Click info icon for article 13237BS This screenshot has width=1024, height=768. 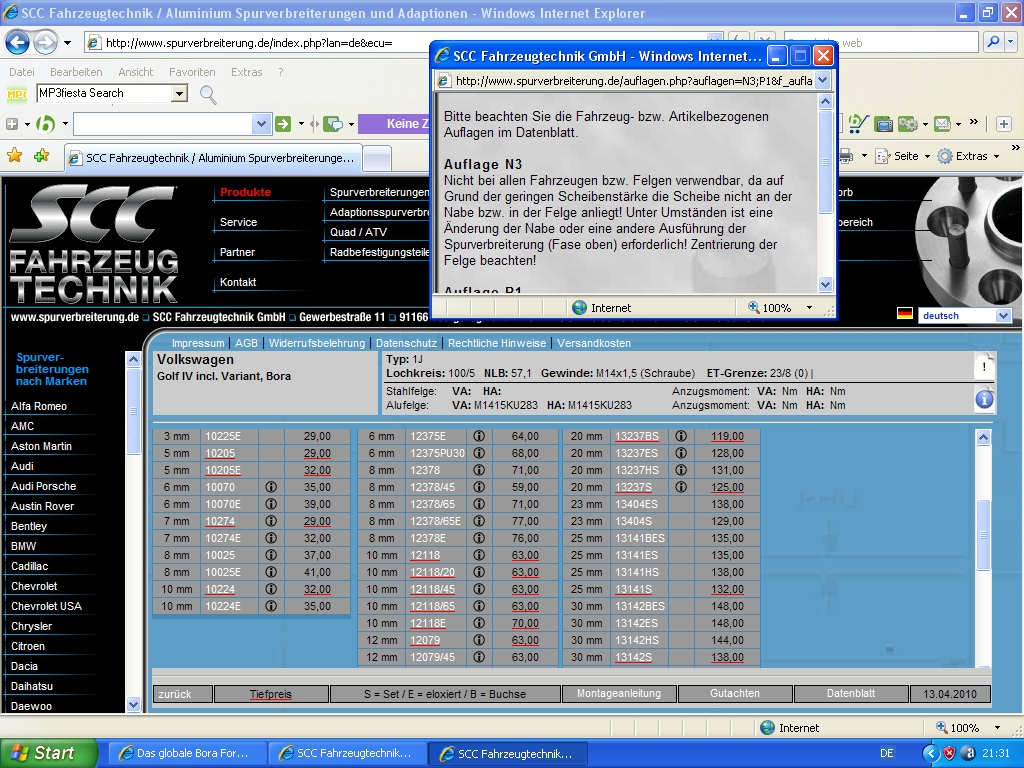click(x=680, y=436)
